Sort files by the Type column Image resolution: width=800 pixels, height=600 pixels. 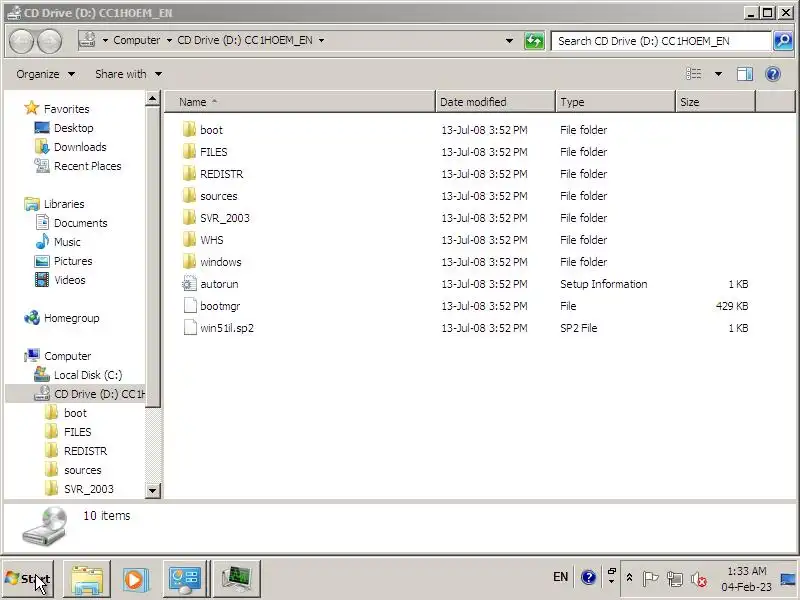615,102
